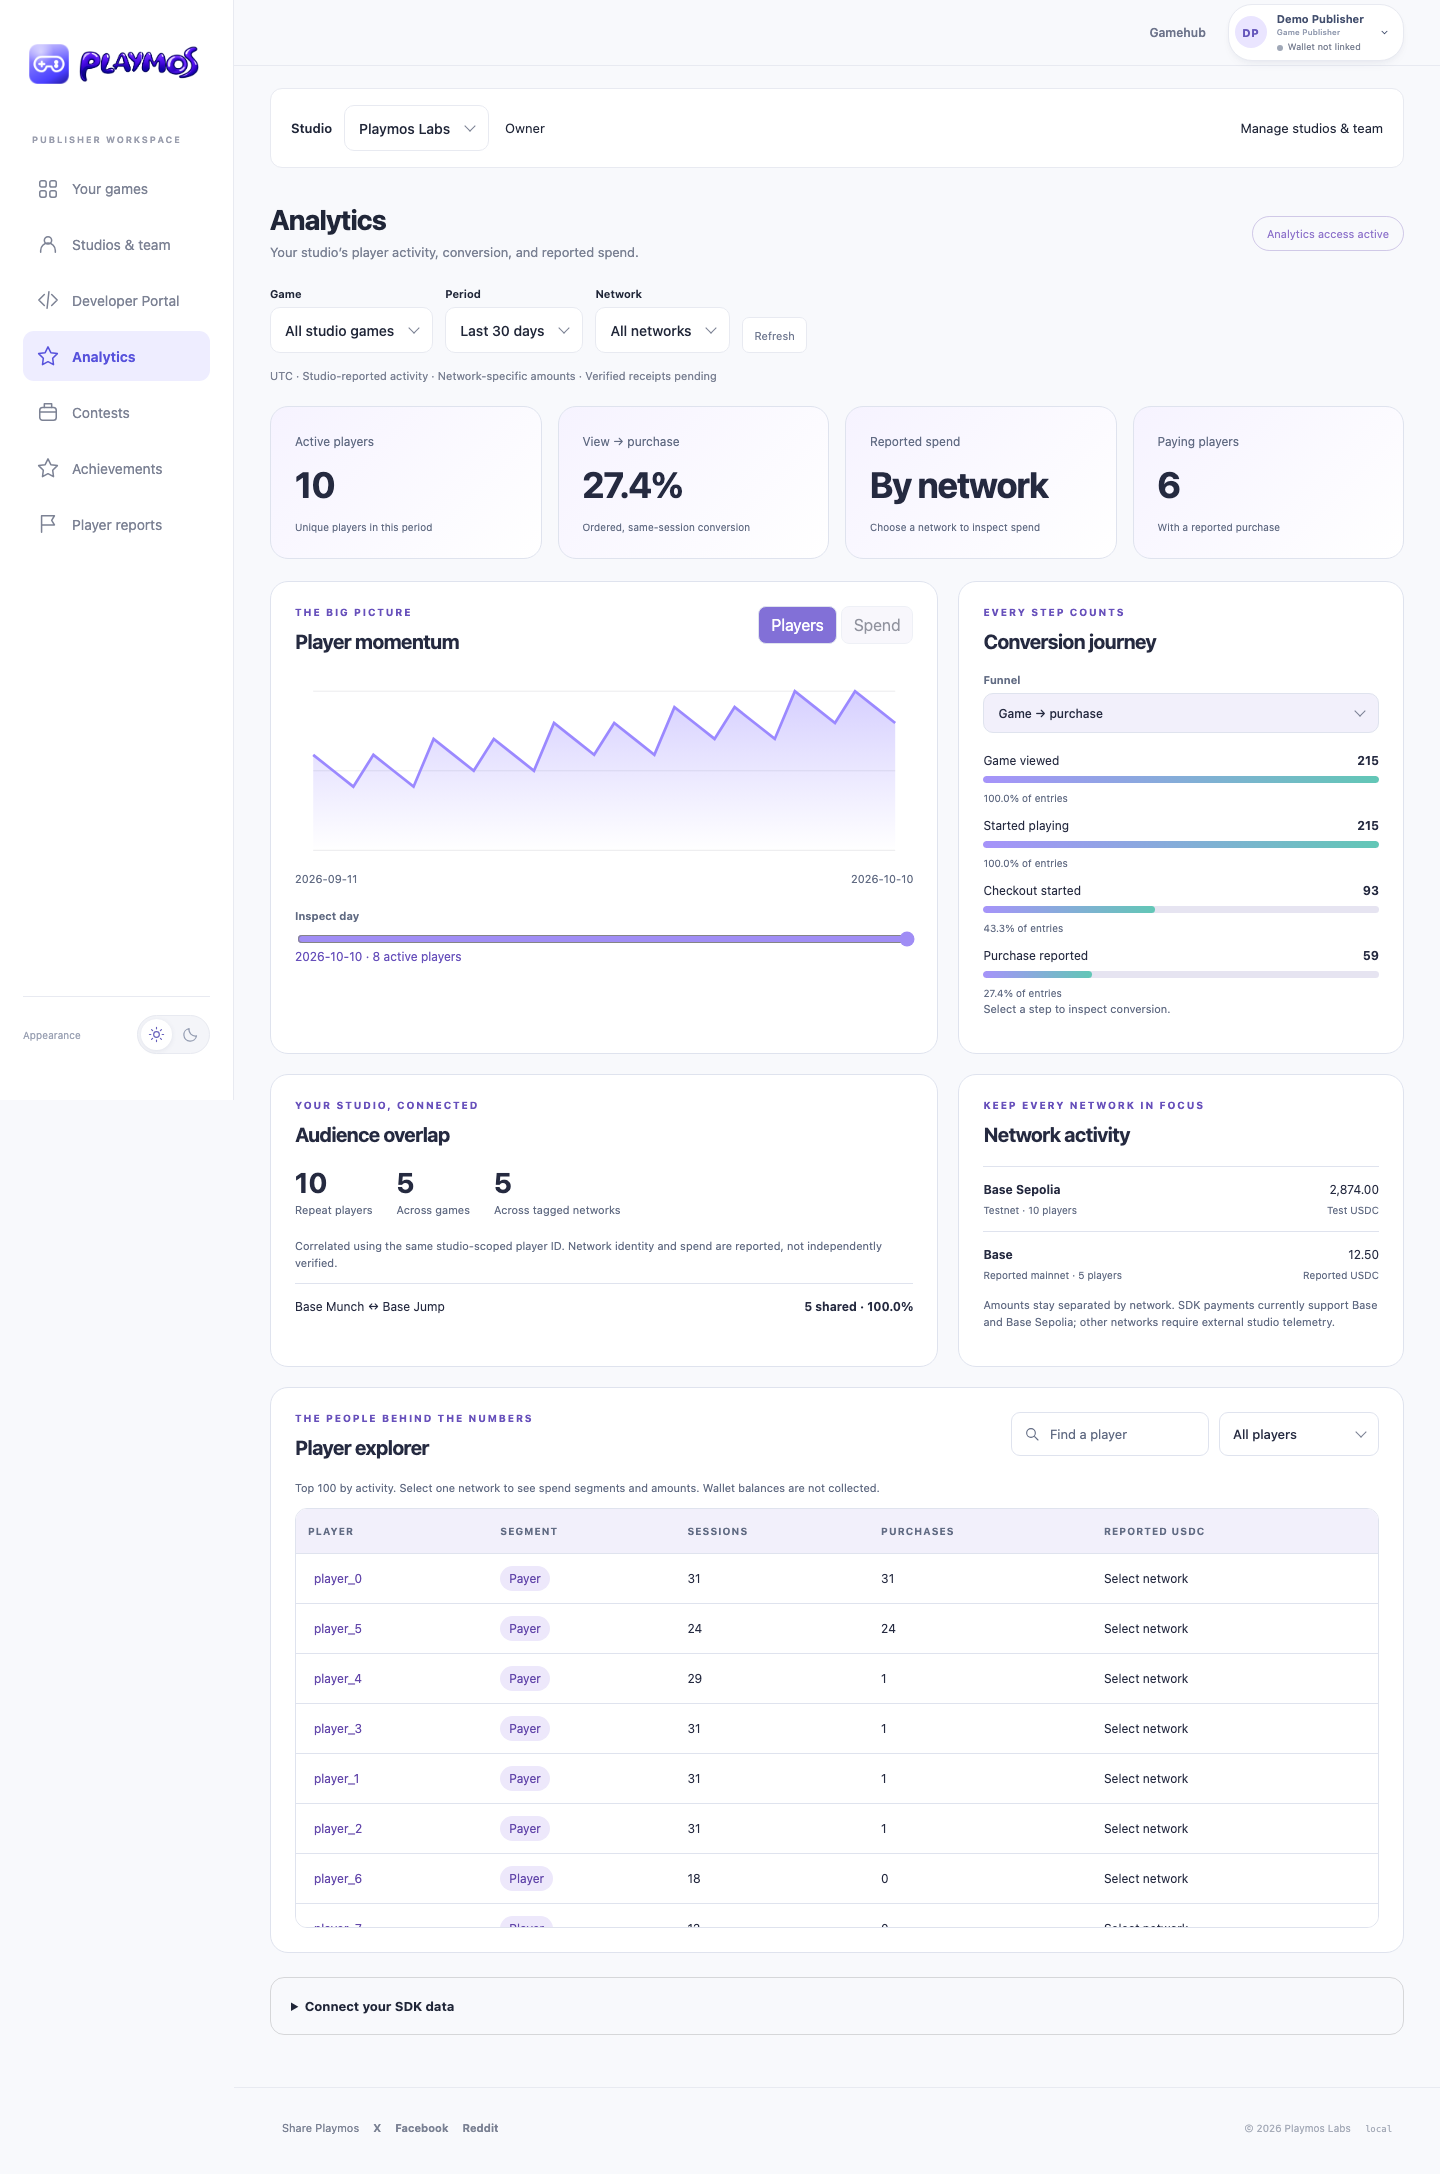This screenshot has height=2174, width=1440.
Task: Click the X share link
Action: click(x=377, y=2128)
